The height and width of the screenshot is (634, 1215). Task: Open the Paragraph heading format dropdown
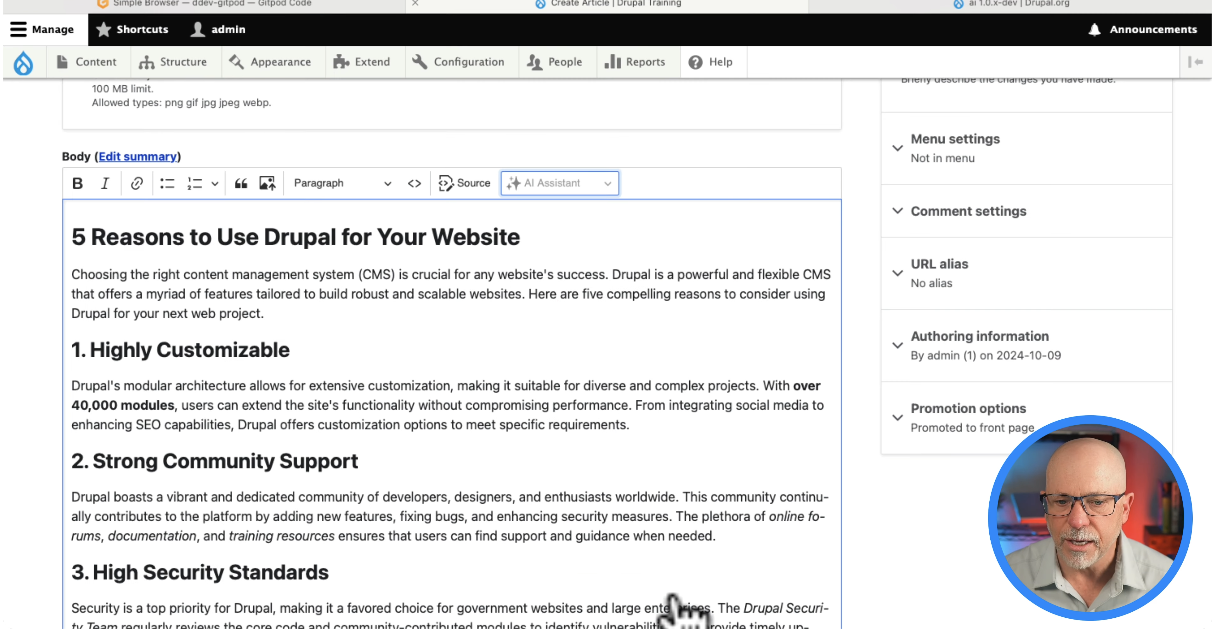342,183
